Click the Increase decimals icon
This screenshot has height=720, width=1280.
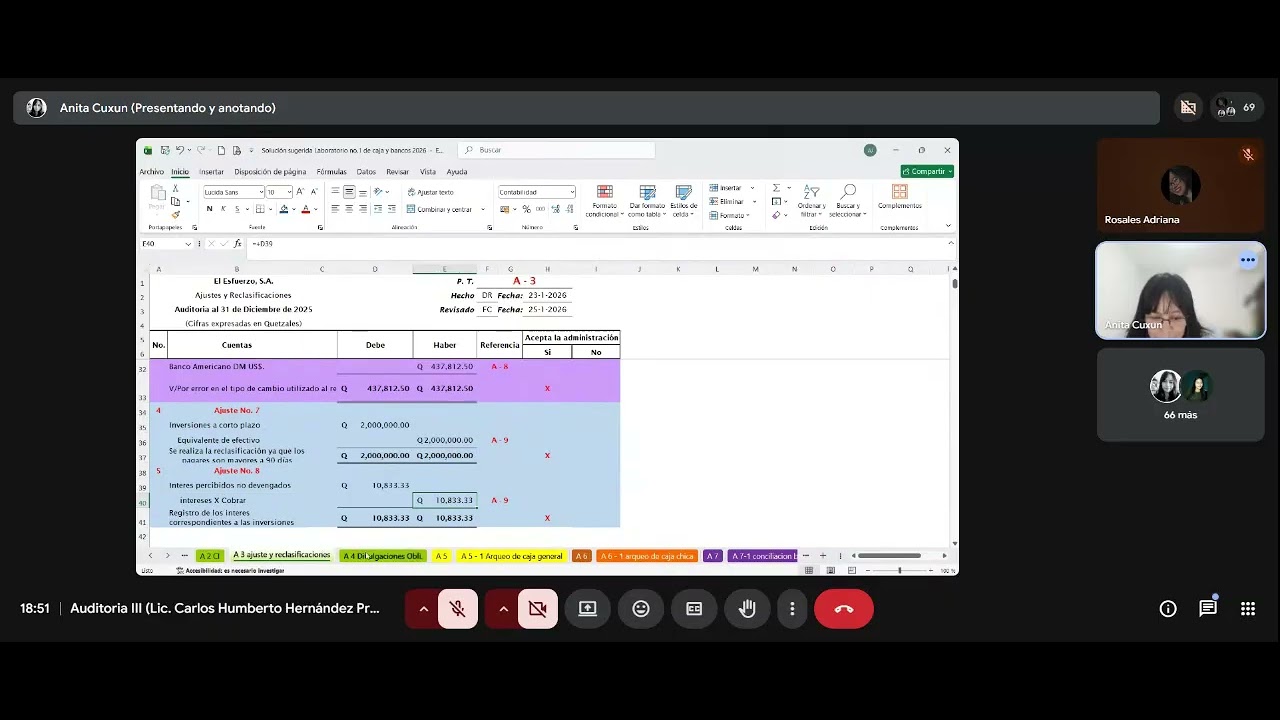(x=554, y=209)
